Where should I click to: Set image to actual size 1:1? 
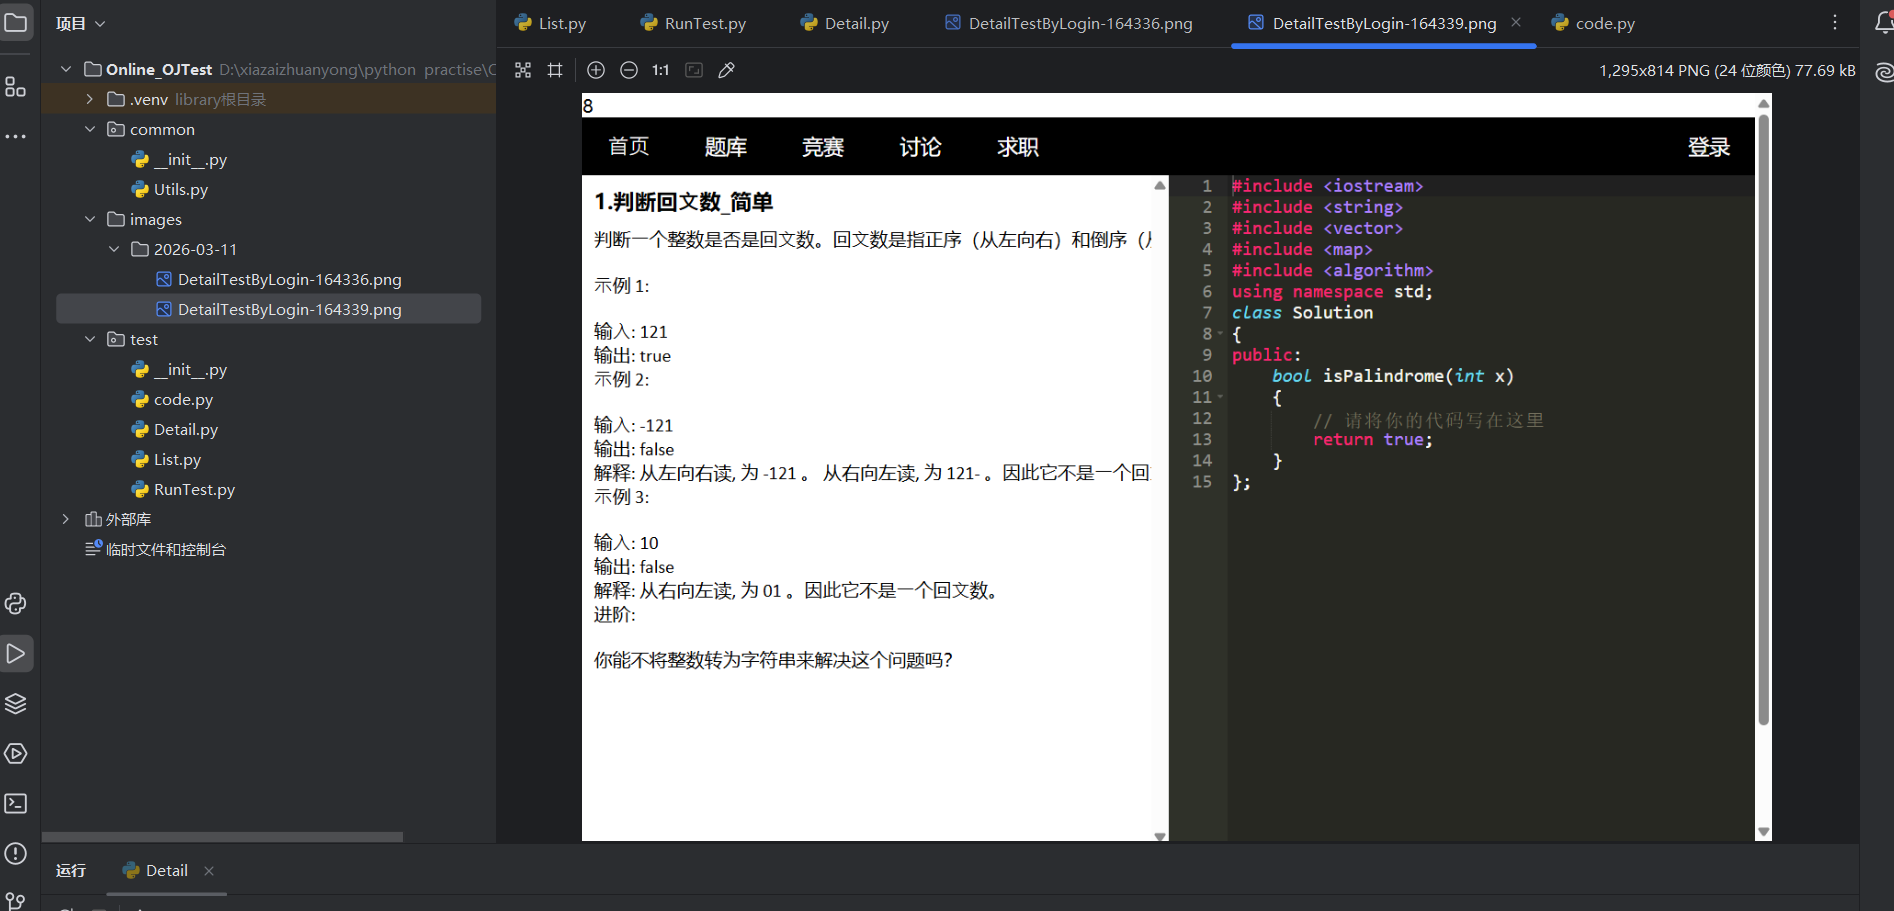click(661, 70)
